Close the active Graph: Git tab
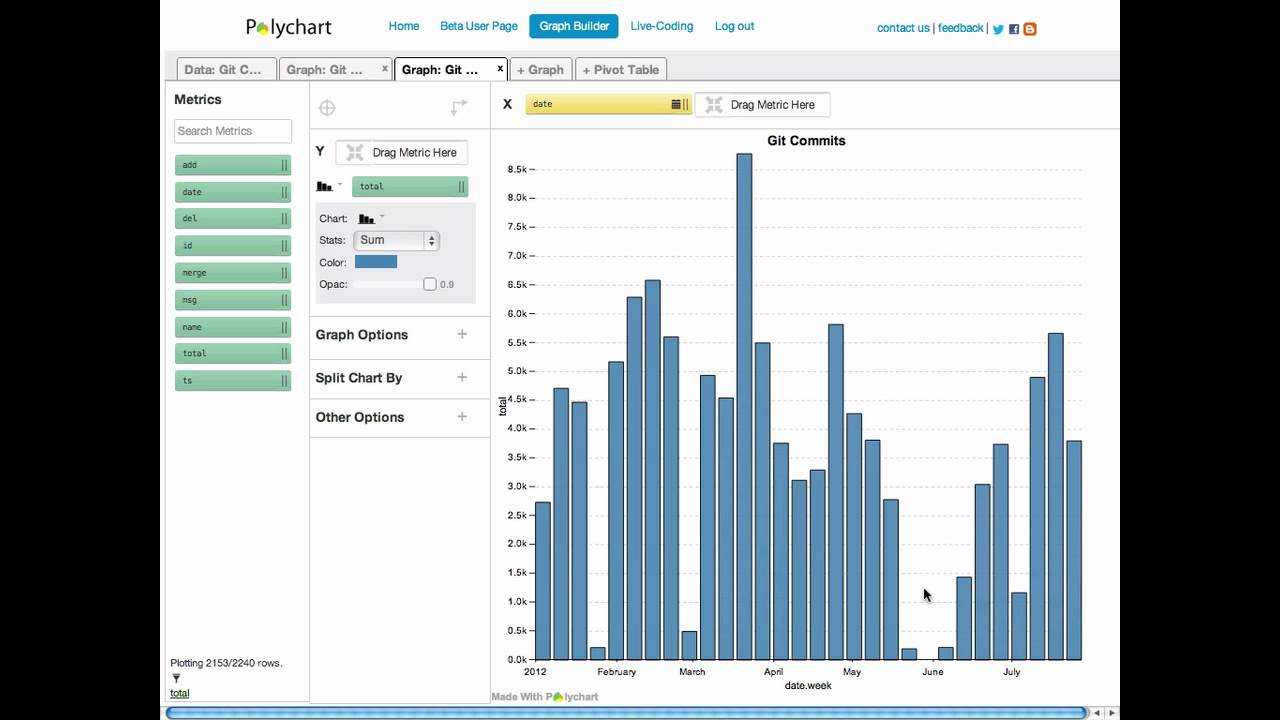 point(500,69)
